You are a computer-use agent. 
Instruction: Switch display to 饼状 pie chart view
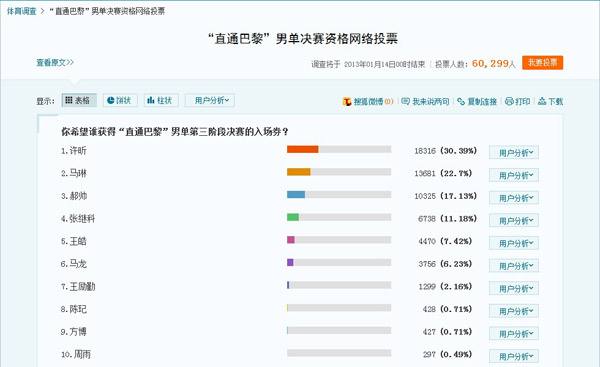pos(120,100)
